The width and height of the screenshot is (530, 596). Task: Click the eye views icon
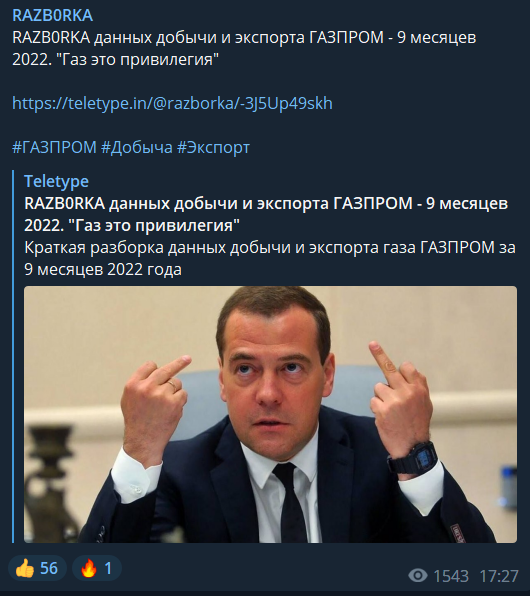(x=418, y=575)
